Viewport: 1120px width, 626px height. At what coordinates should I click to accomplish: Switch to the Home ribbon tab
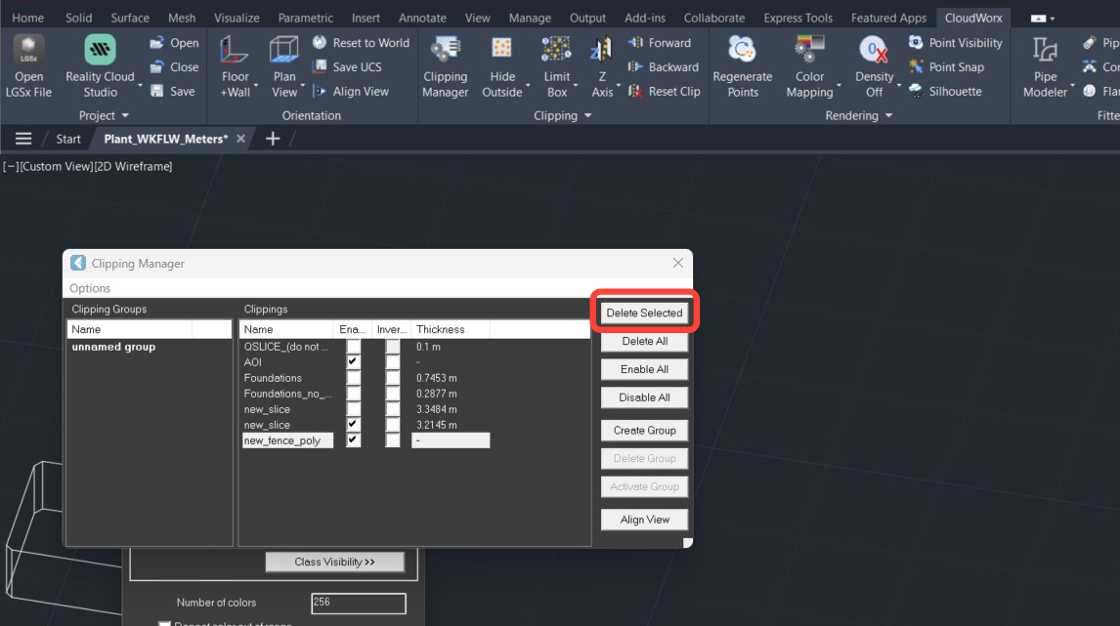(28, 18)
